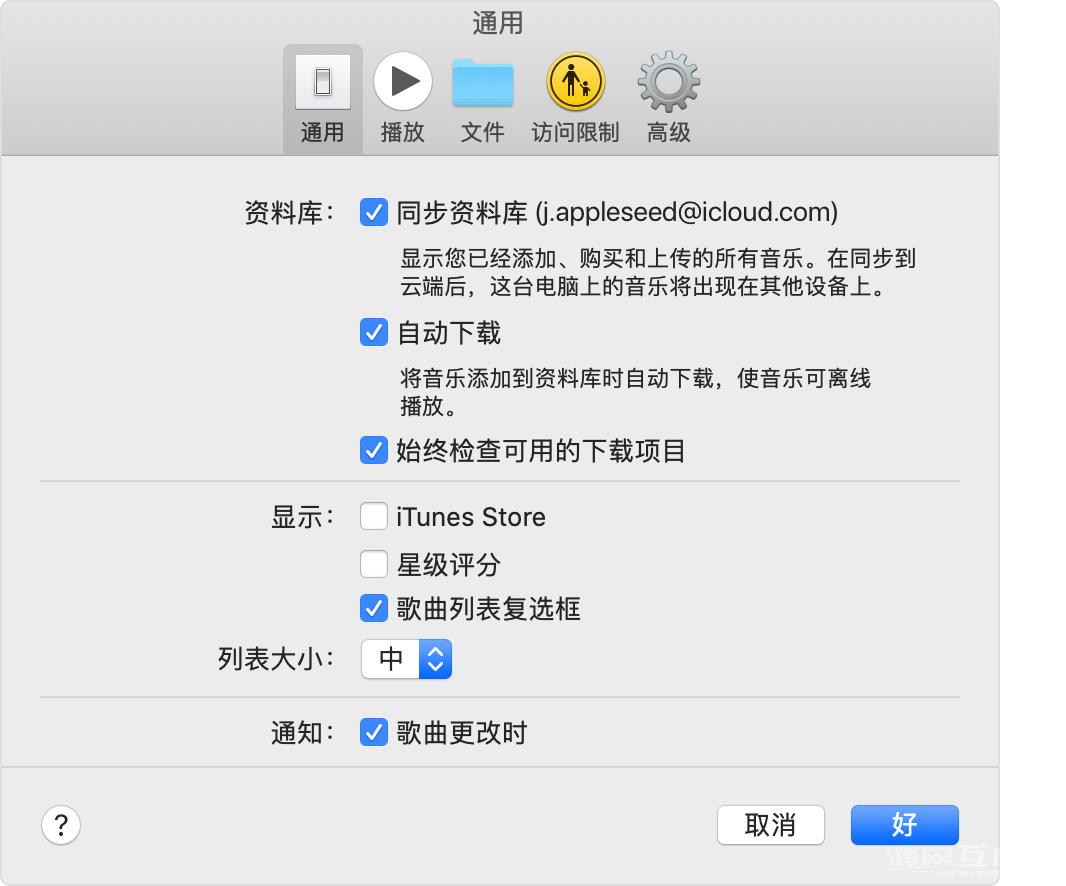Switch to the 高级 preferences tab
The image size is (1066, 886).
[667, 95]
